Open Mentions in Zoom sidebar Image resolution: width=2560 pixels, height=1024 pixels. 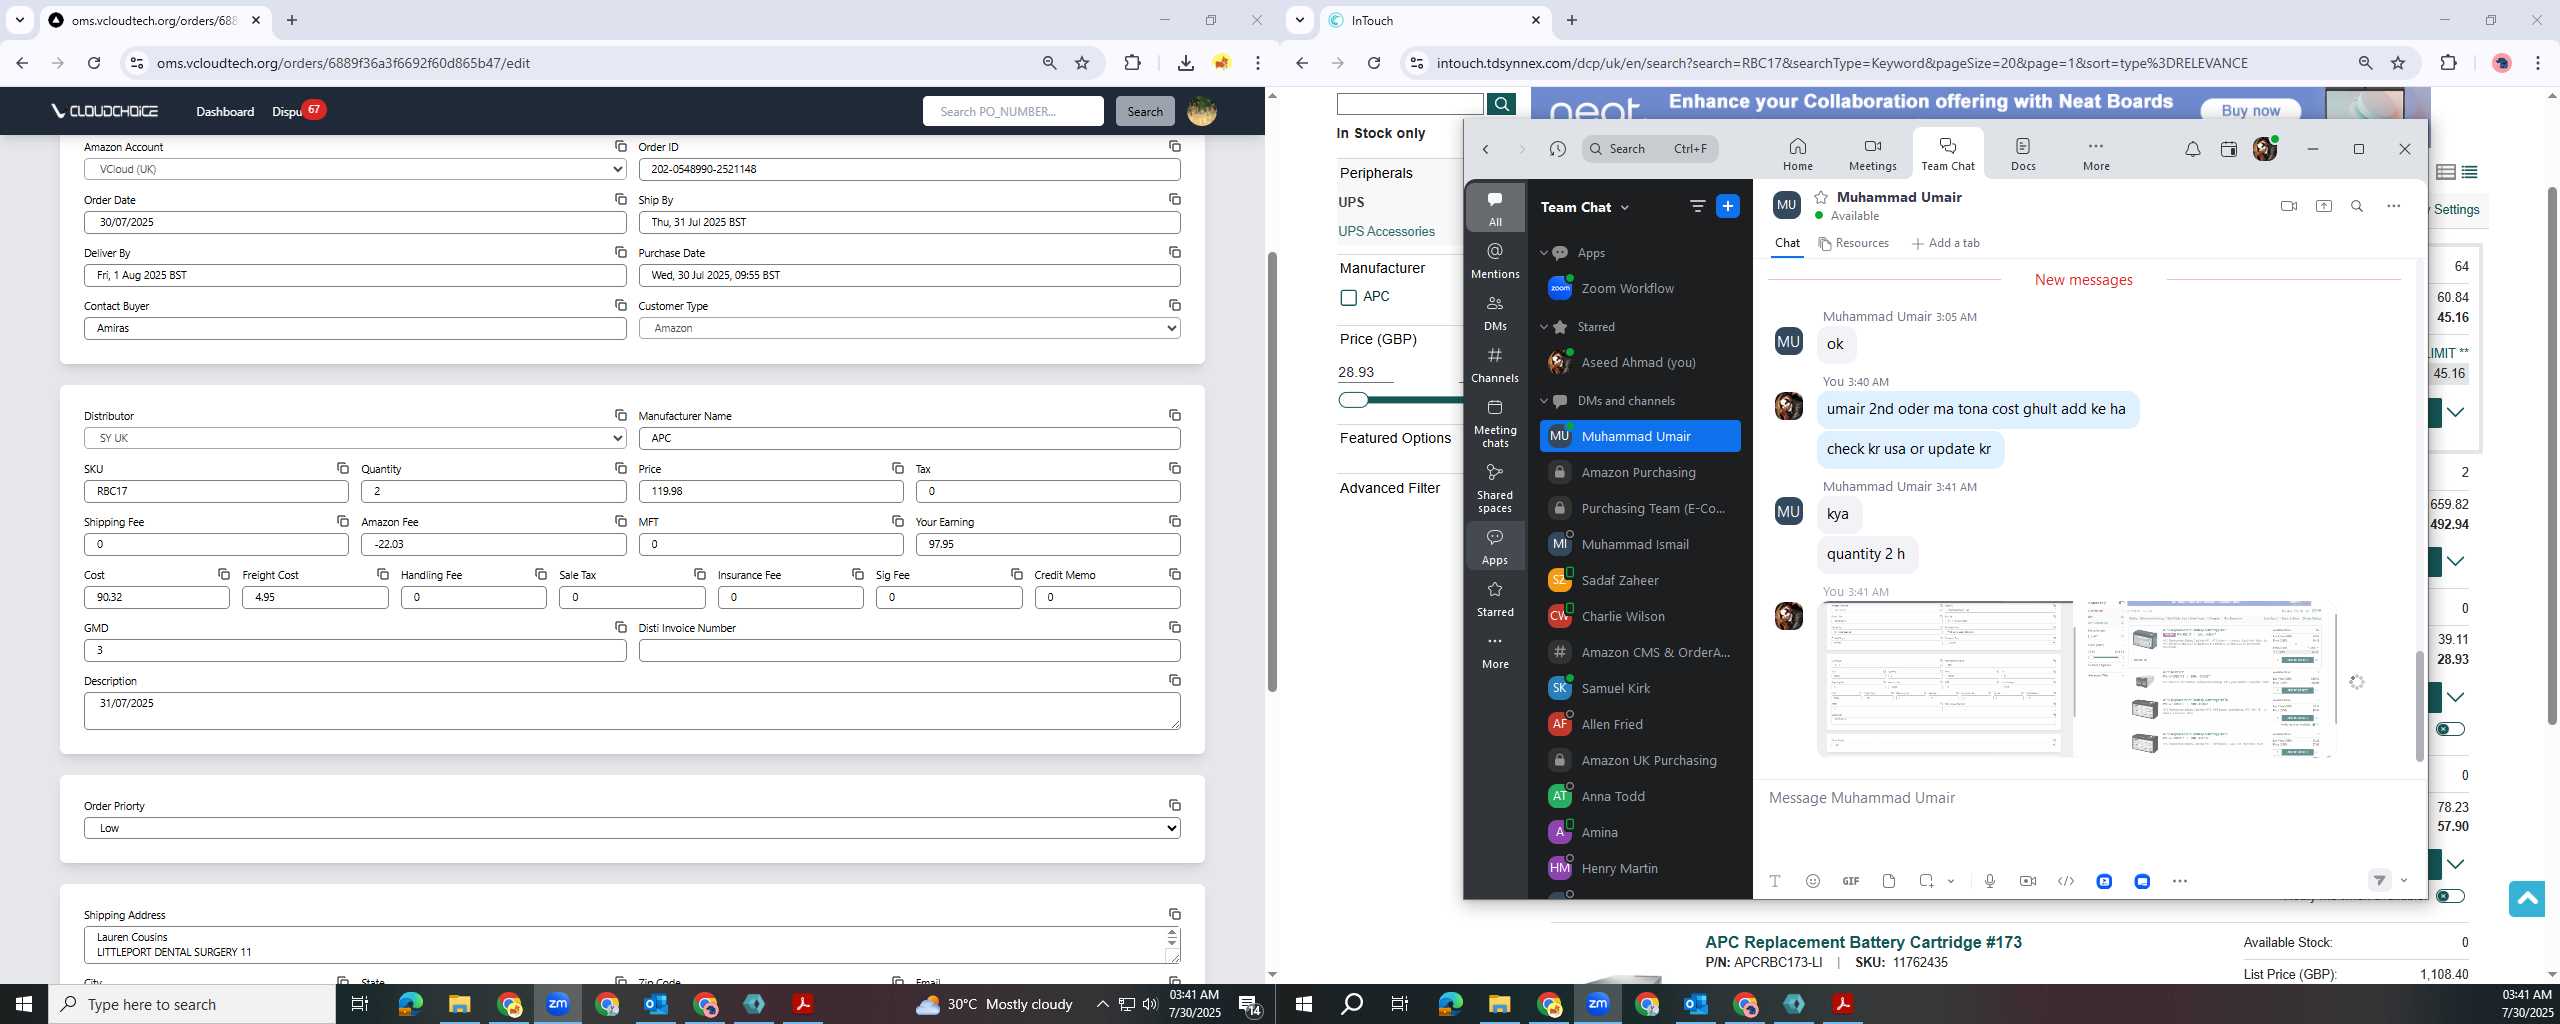pos(1495,260)
